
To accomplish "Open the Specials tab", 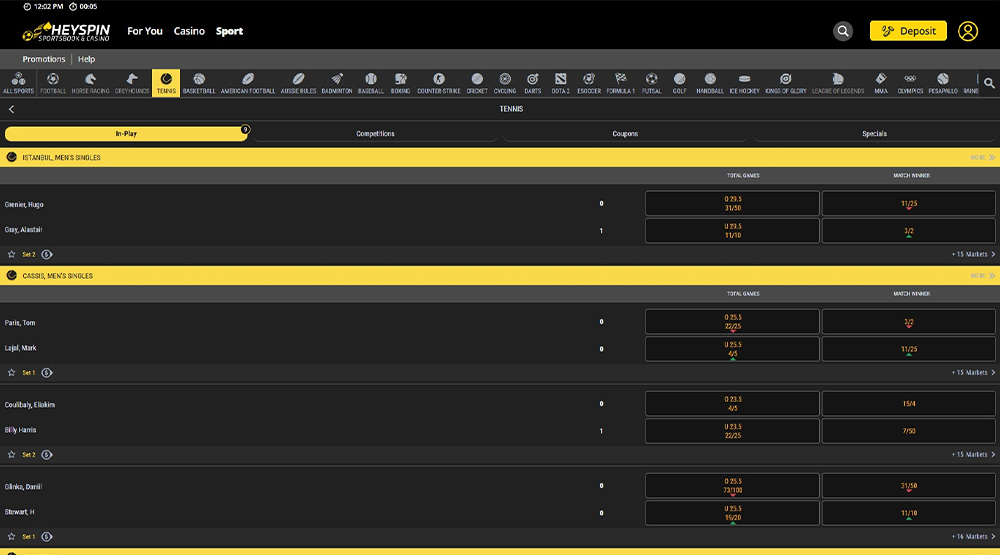I will pos(874,133).
